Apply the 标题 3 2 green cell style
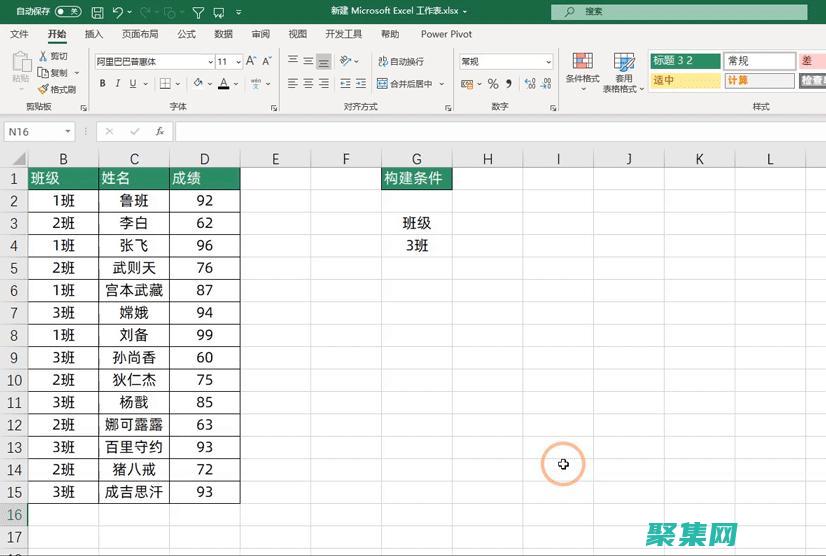Viewport: 826px width, 556px height. click(685, 61)
